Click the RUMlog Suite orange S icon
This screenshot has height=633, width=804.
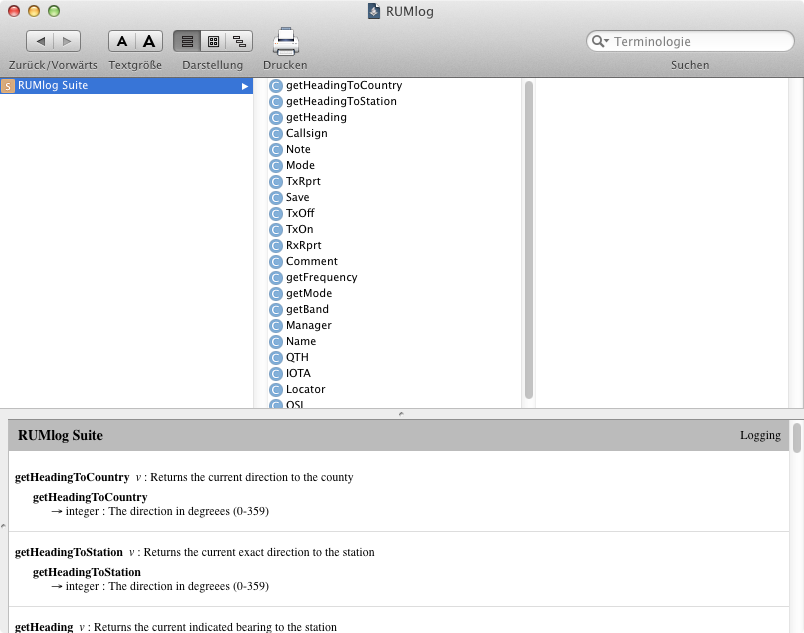point(8,86)
